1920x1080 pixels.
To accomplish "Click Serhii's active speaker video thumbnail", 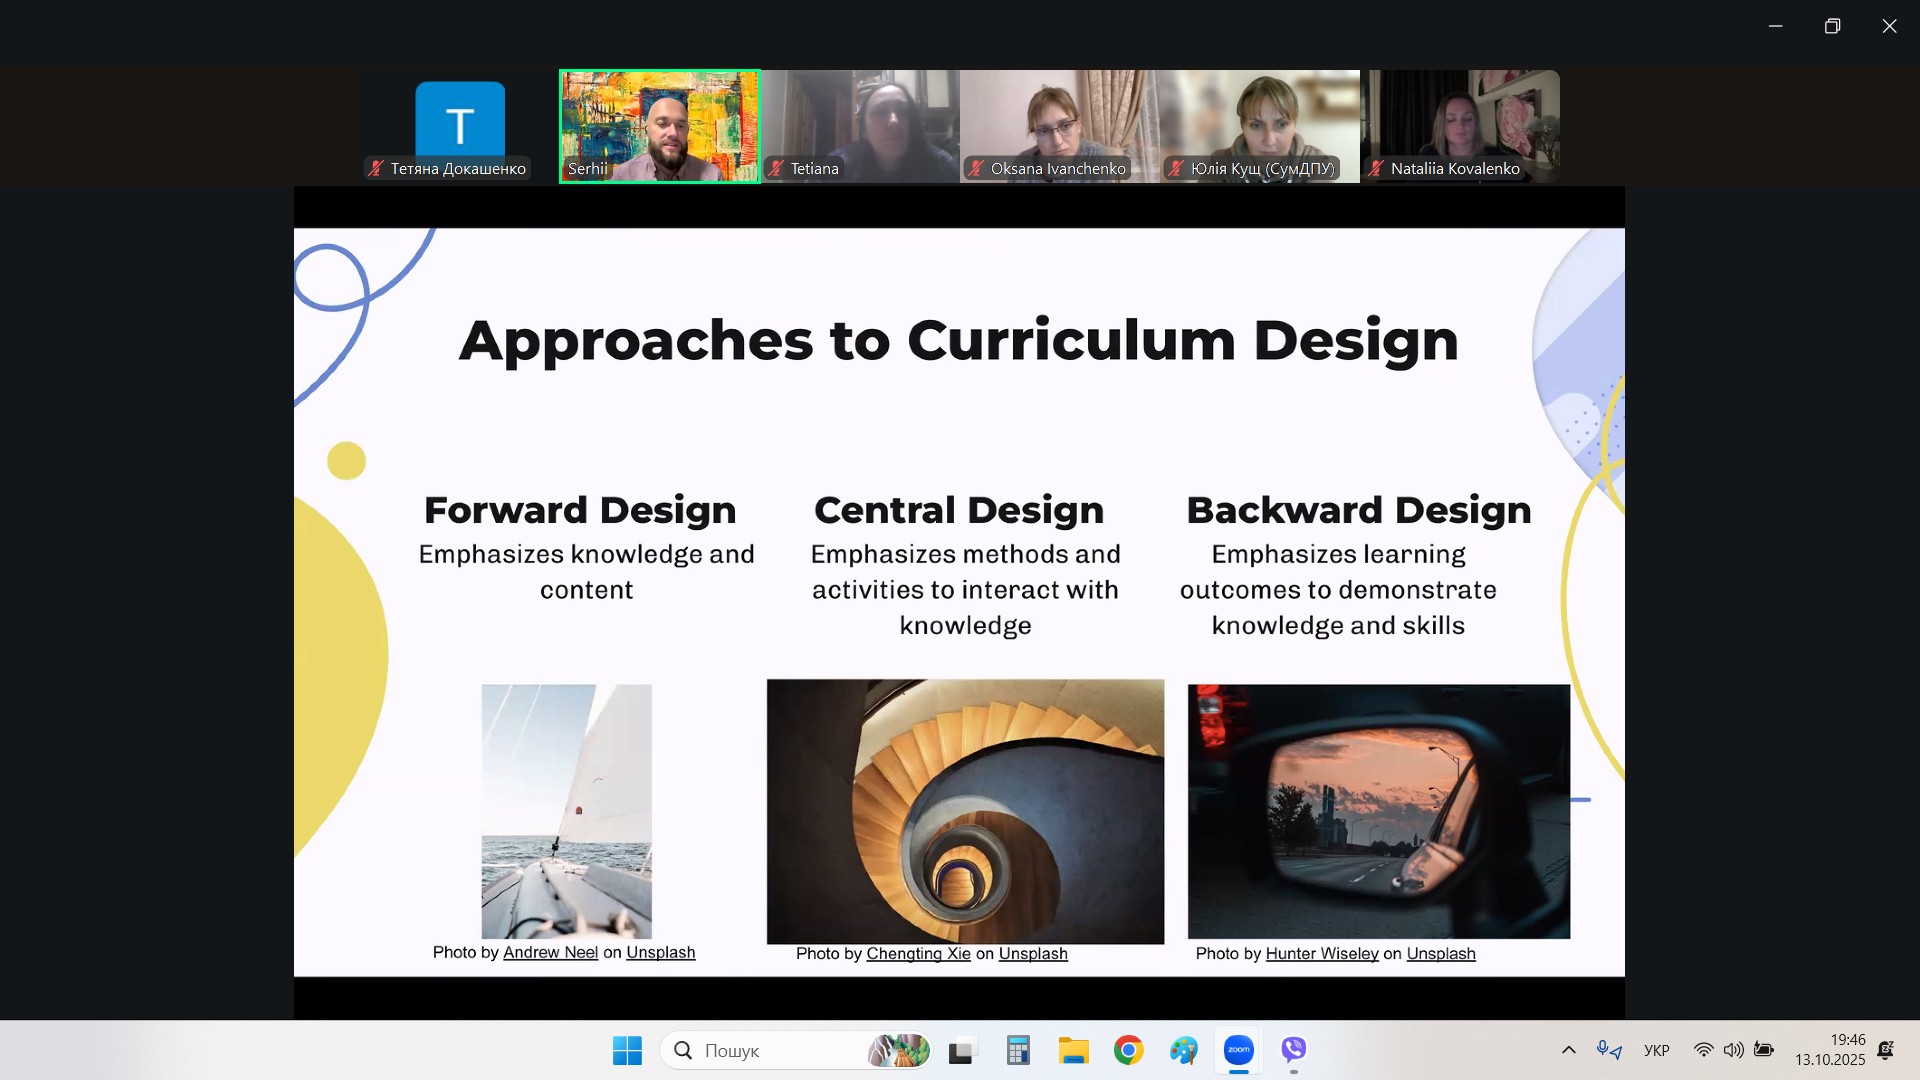I will click(x=659, y=125).
